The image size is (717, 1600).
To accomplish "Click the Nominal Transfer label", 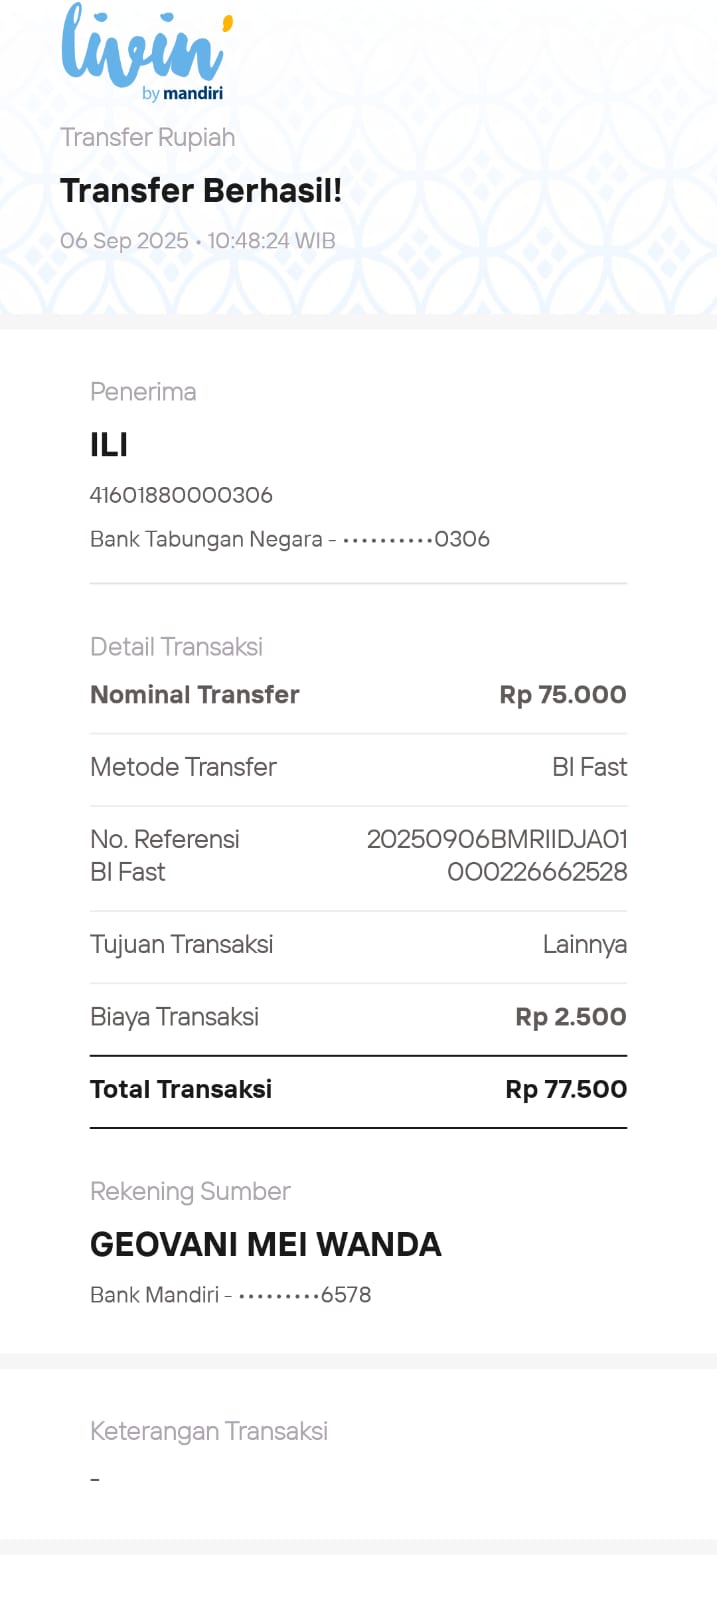I will tap(195, 695).
